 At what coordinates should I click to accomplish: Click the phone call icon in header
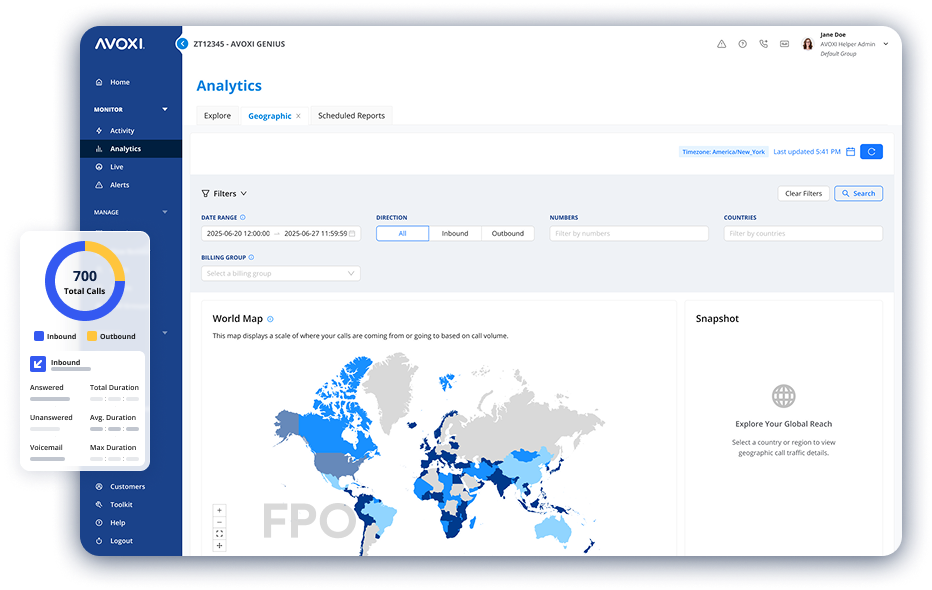click(x=763, y=44)
